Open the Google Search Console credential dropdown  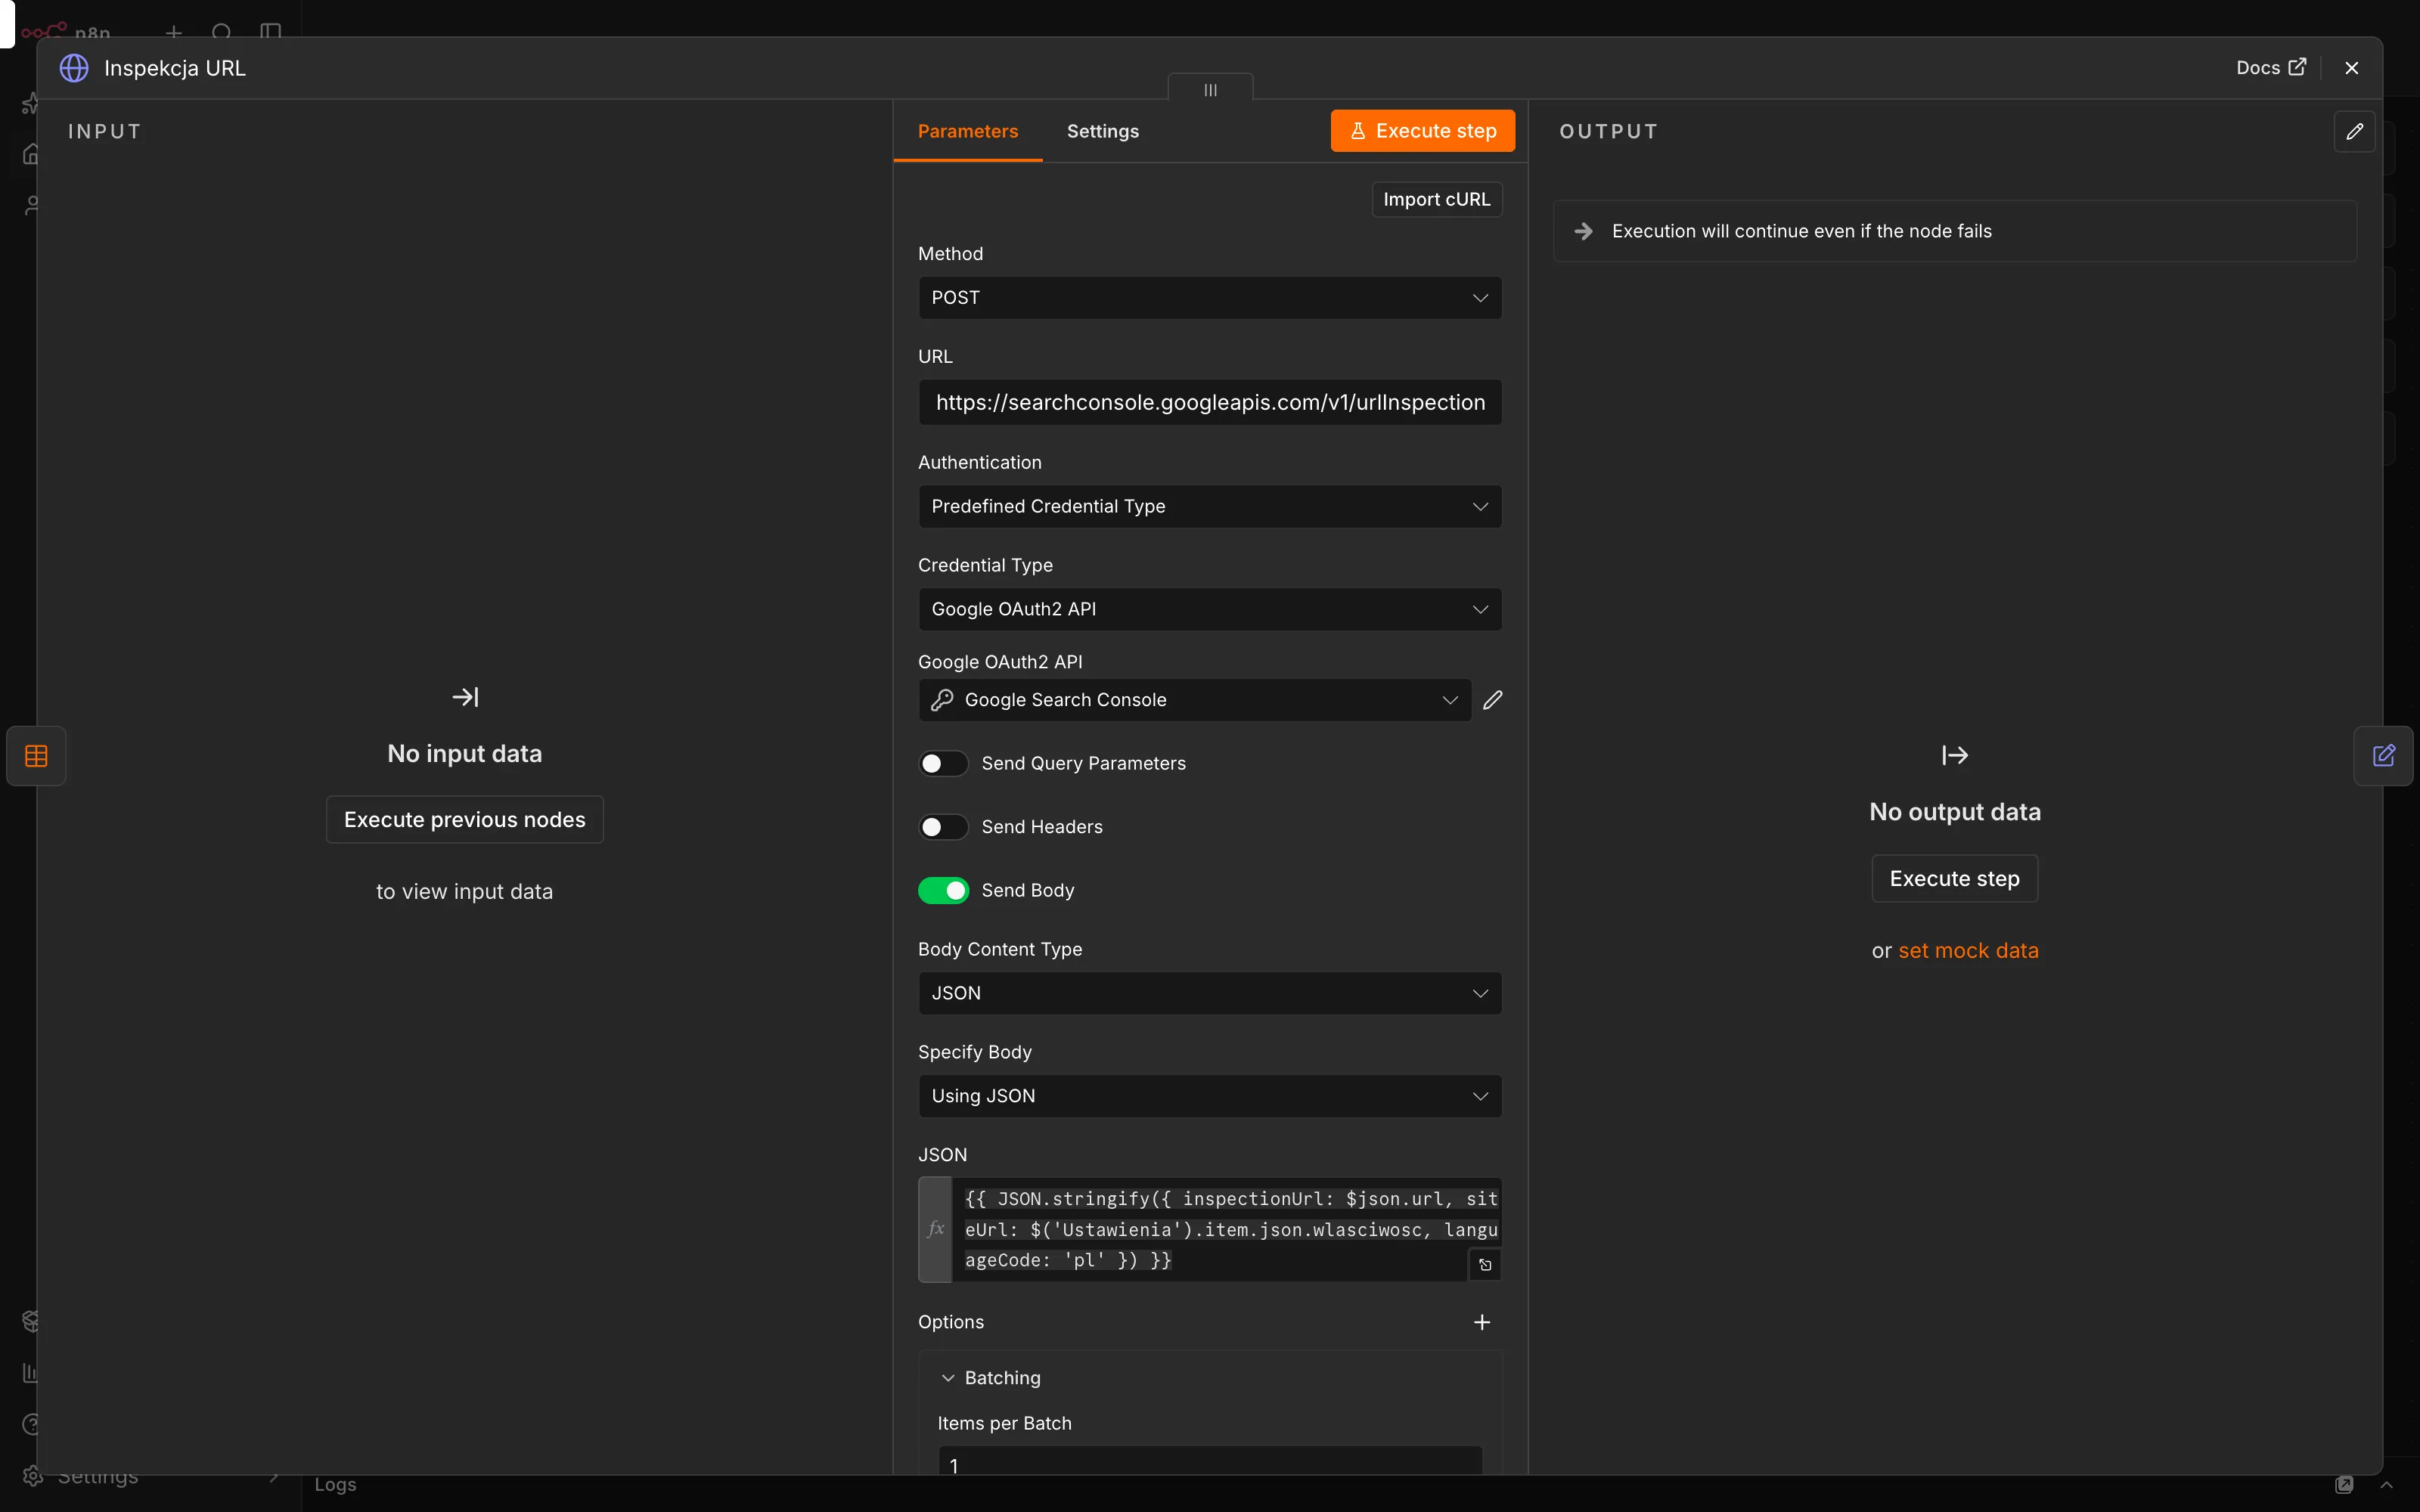click(1194, 700)
